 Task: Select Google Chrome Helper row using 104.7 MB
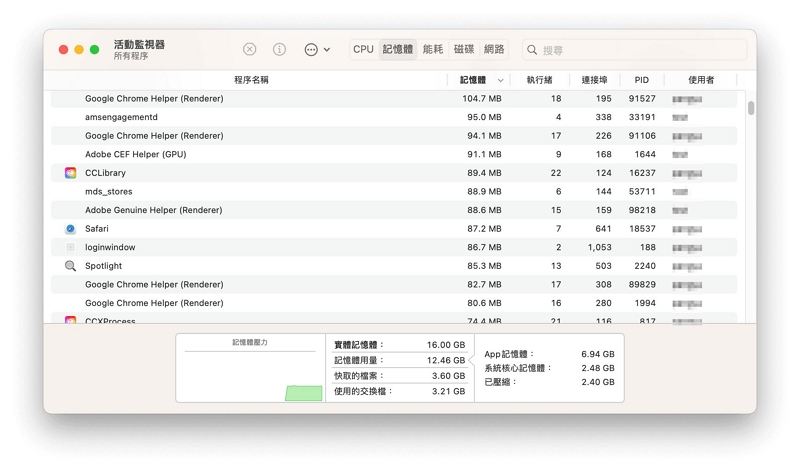click(394, 98)
